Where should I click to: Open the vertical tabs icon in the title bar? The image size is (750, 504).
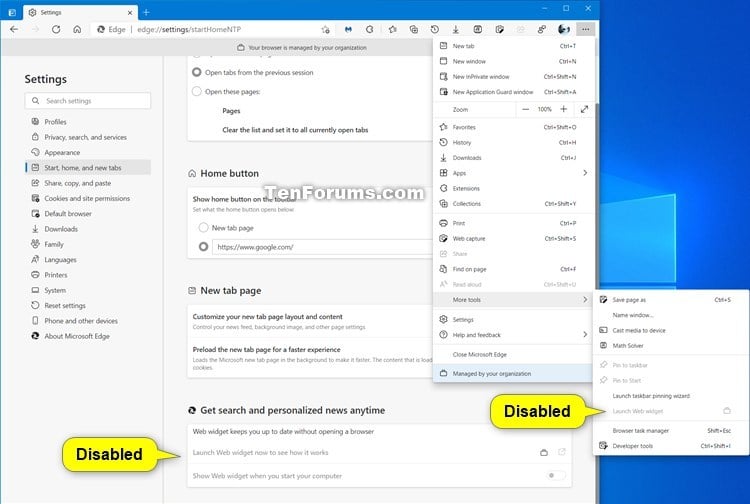(12, 12)
